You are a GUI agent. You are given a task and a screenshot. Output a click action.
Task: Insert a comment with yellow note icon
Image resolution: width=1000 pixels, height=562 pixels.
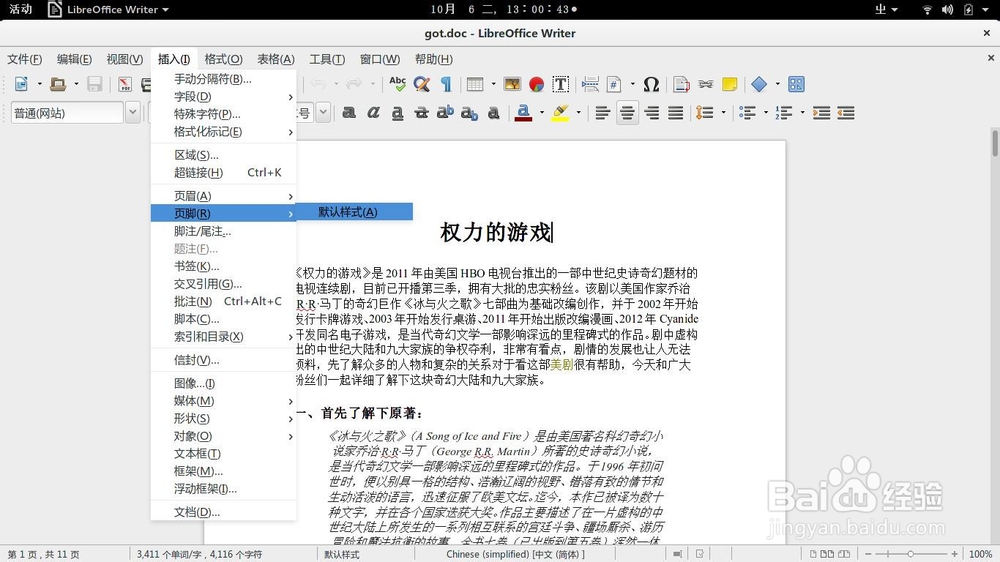pos(730,84)
